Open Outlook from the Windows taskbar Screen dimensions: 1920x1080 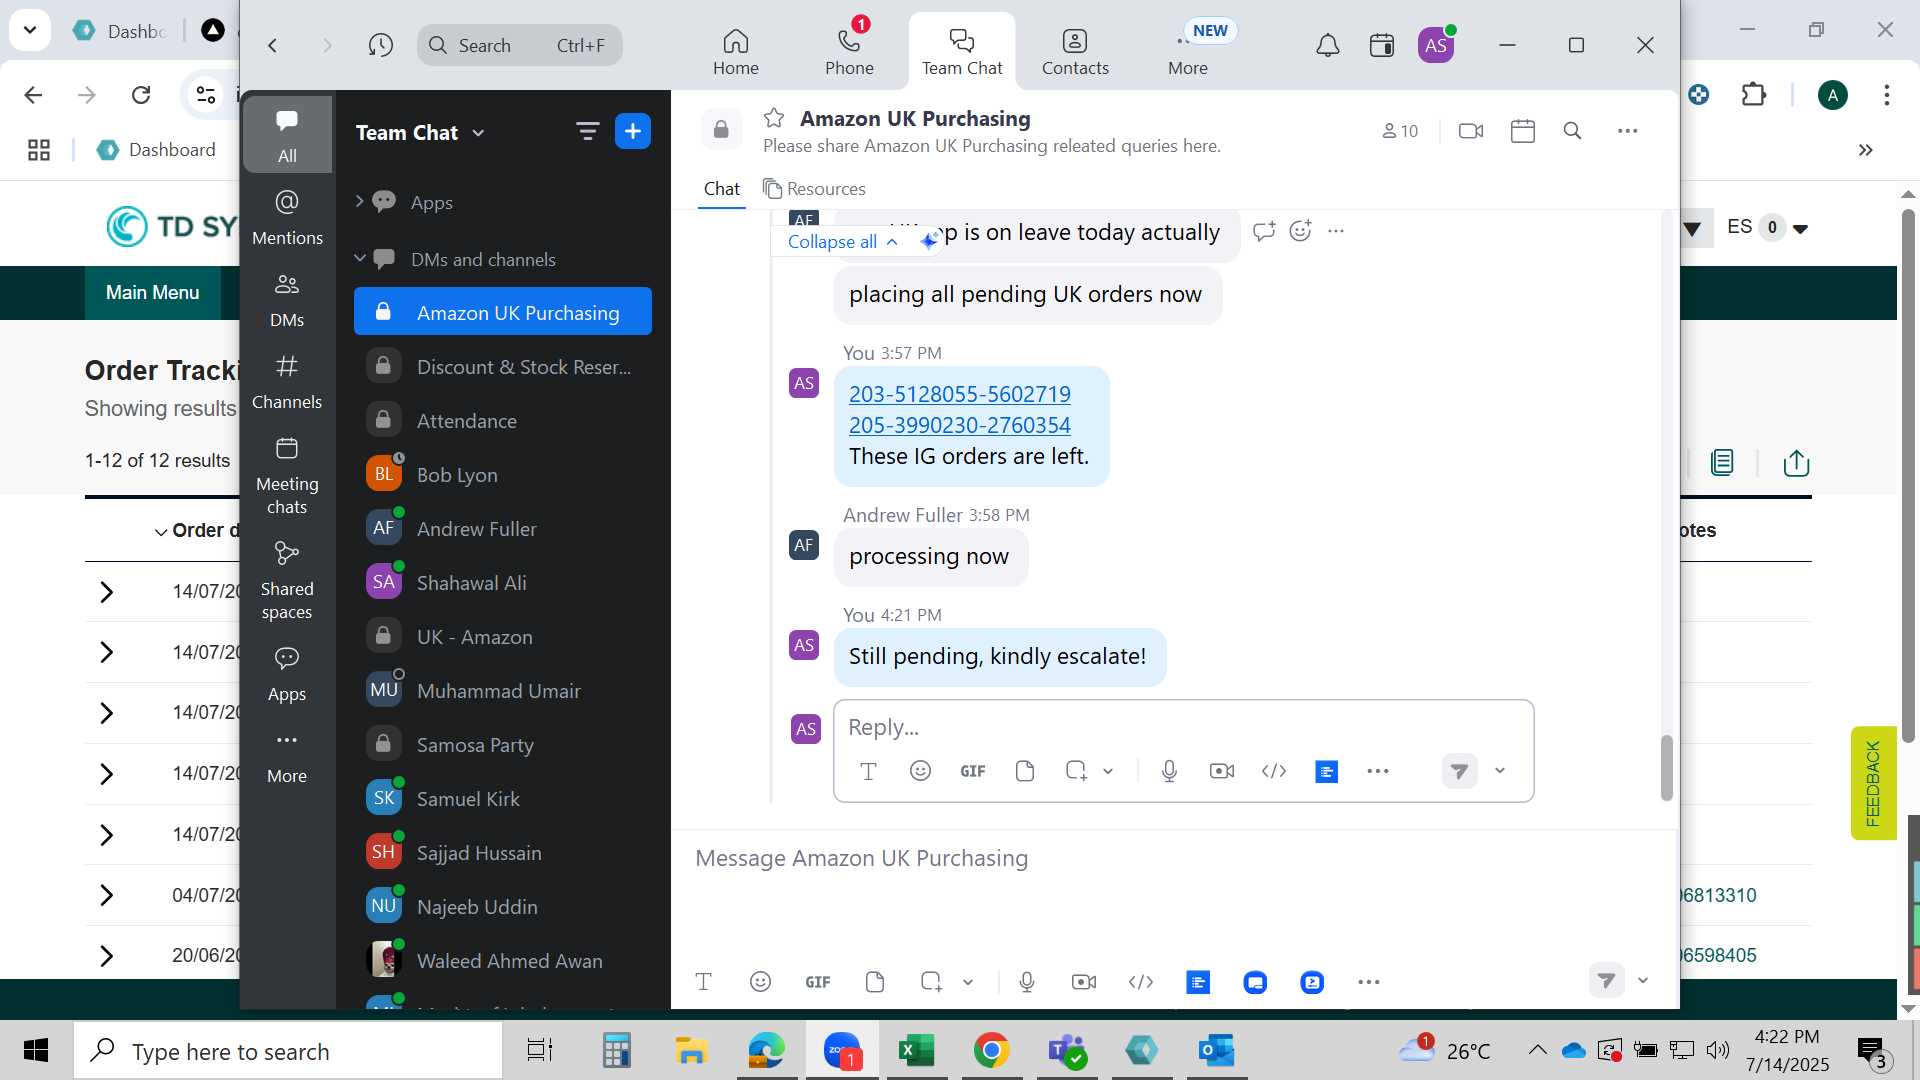pos(1216,1050)
